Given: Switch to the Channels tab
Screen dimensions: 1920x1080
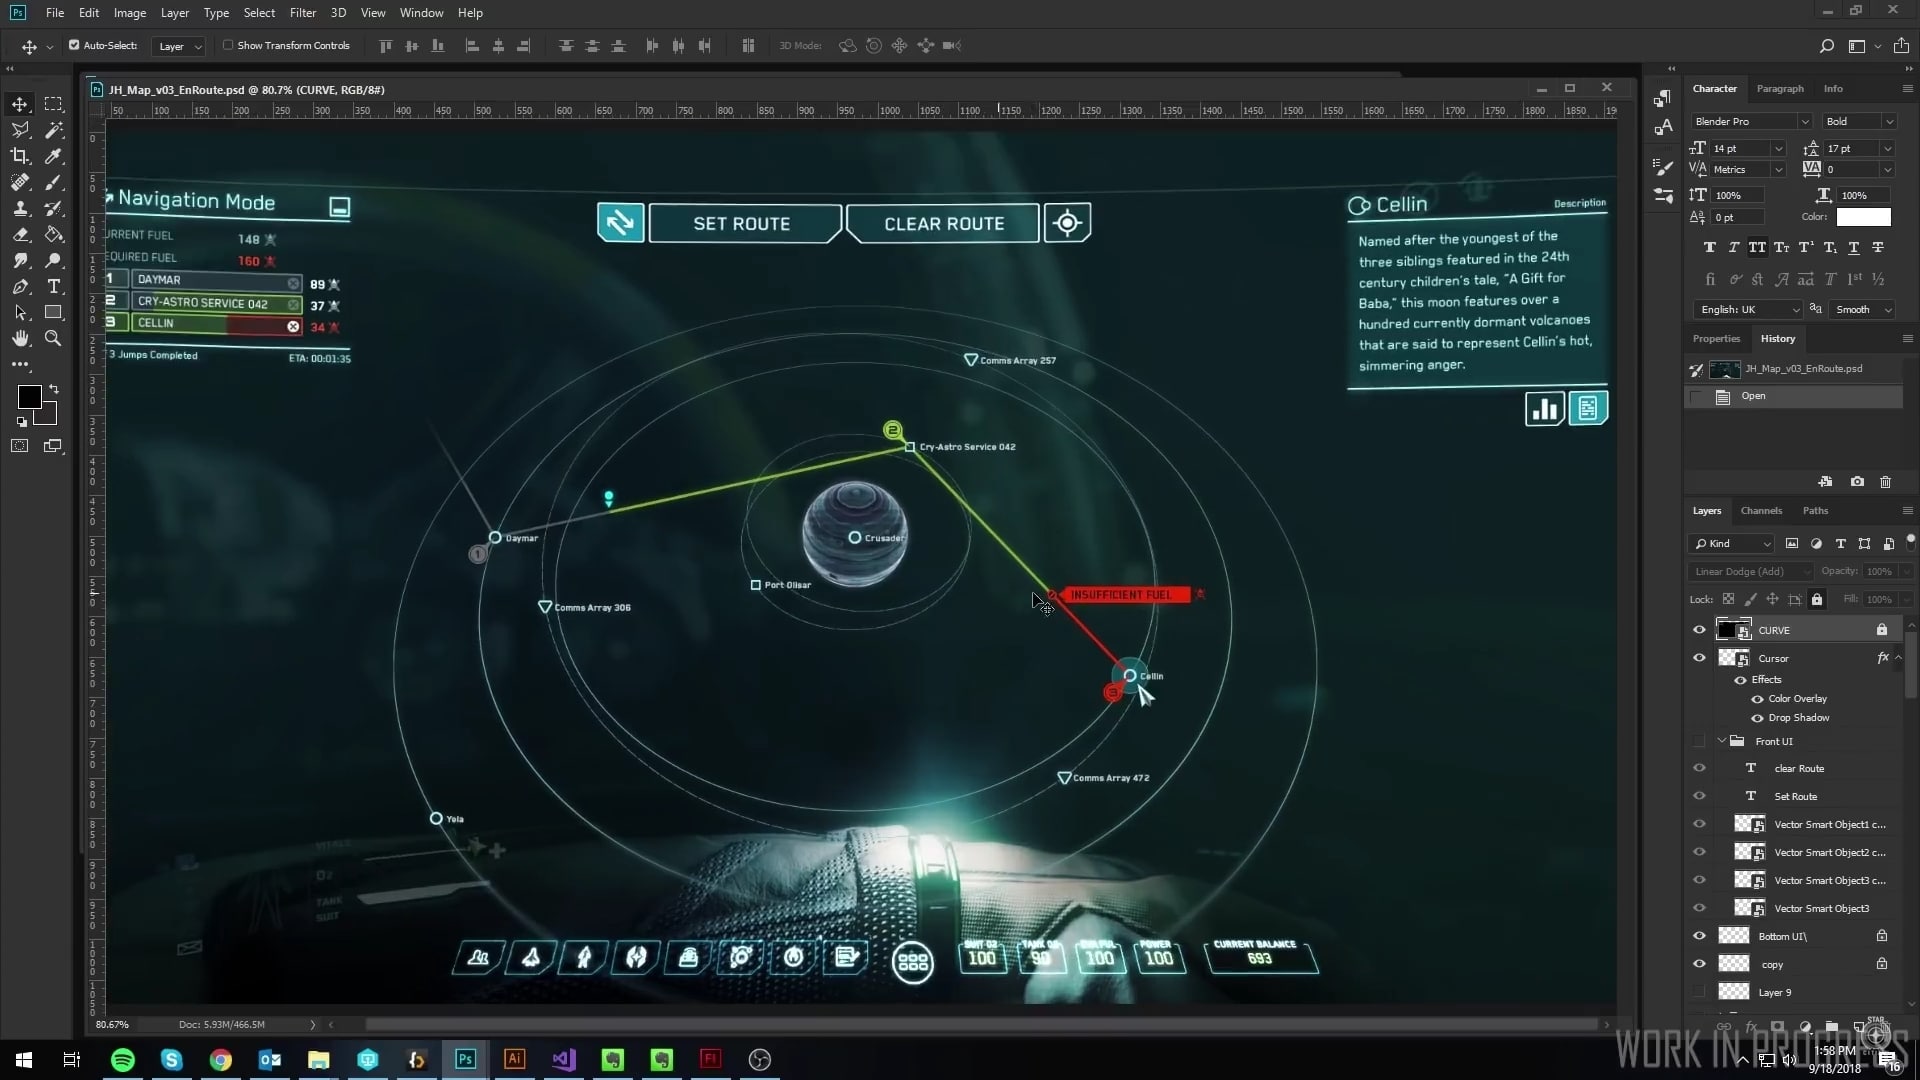Looking at the screenshot, I should point(1760,511).
